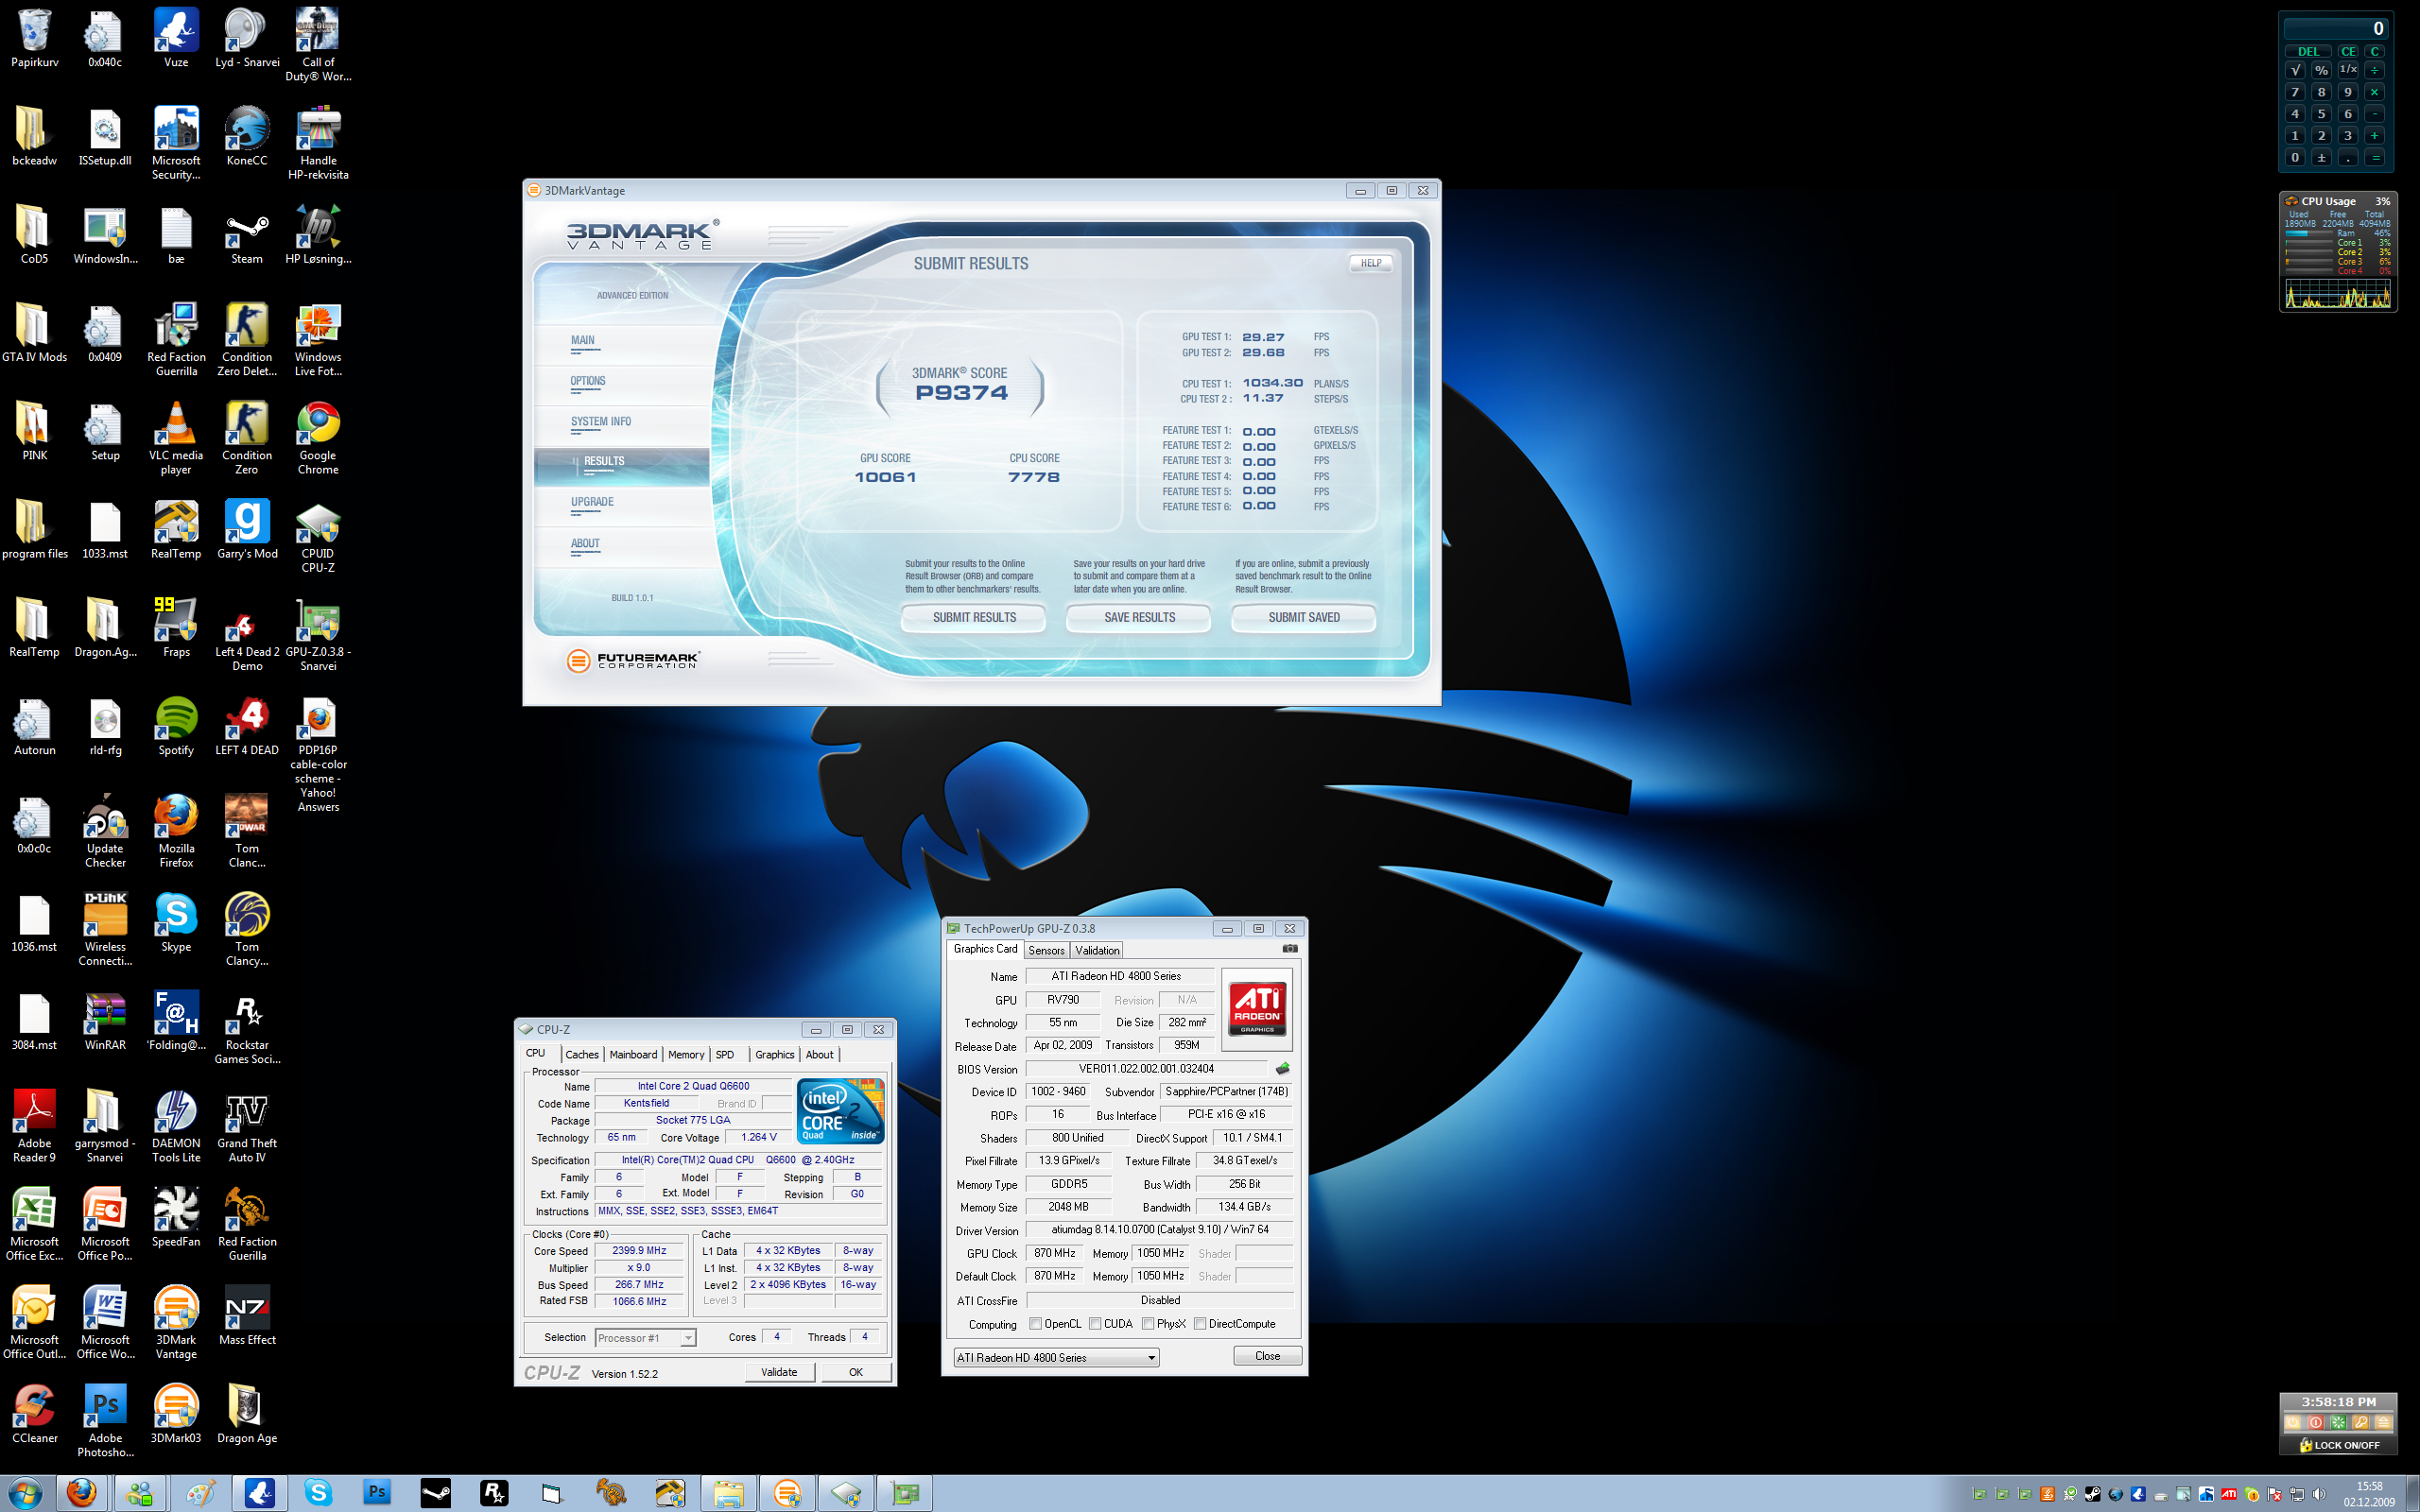Image resolution: width=2420 pixels, height=1512 pixels.
Task: Open Photoshop from the taskbar
Action: click(377, 1494)
